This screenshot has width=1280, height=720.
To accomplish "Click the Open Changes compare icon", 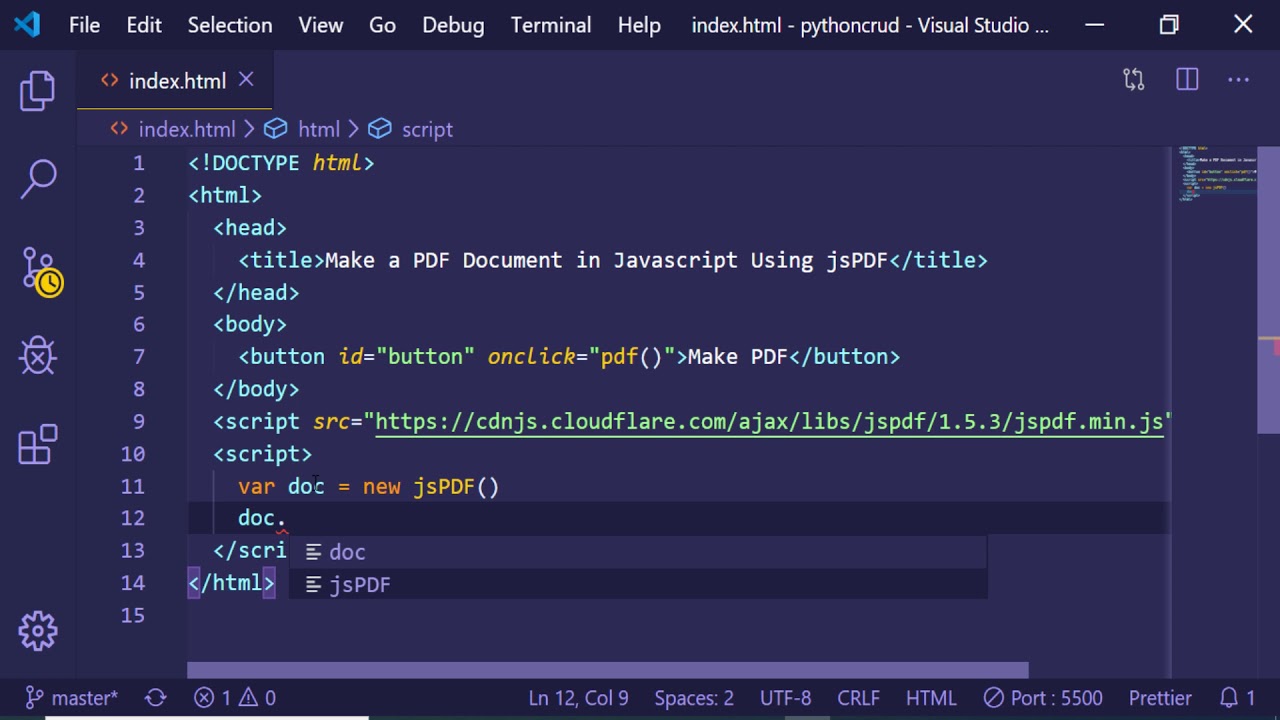I will [1133, 80].
